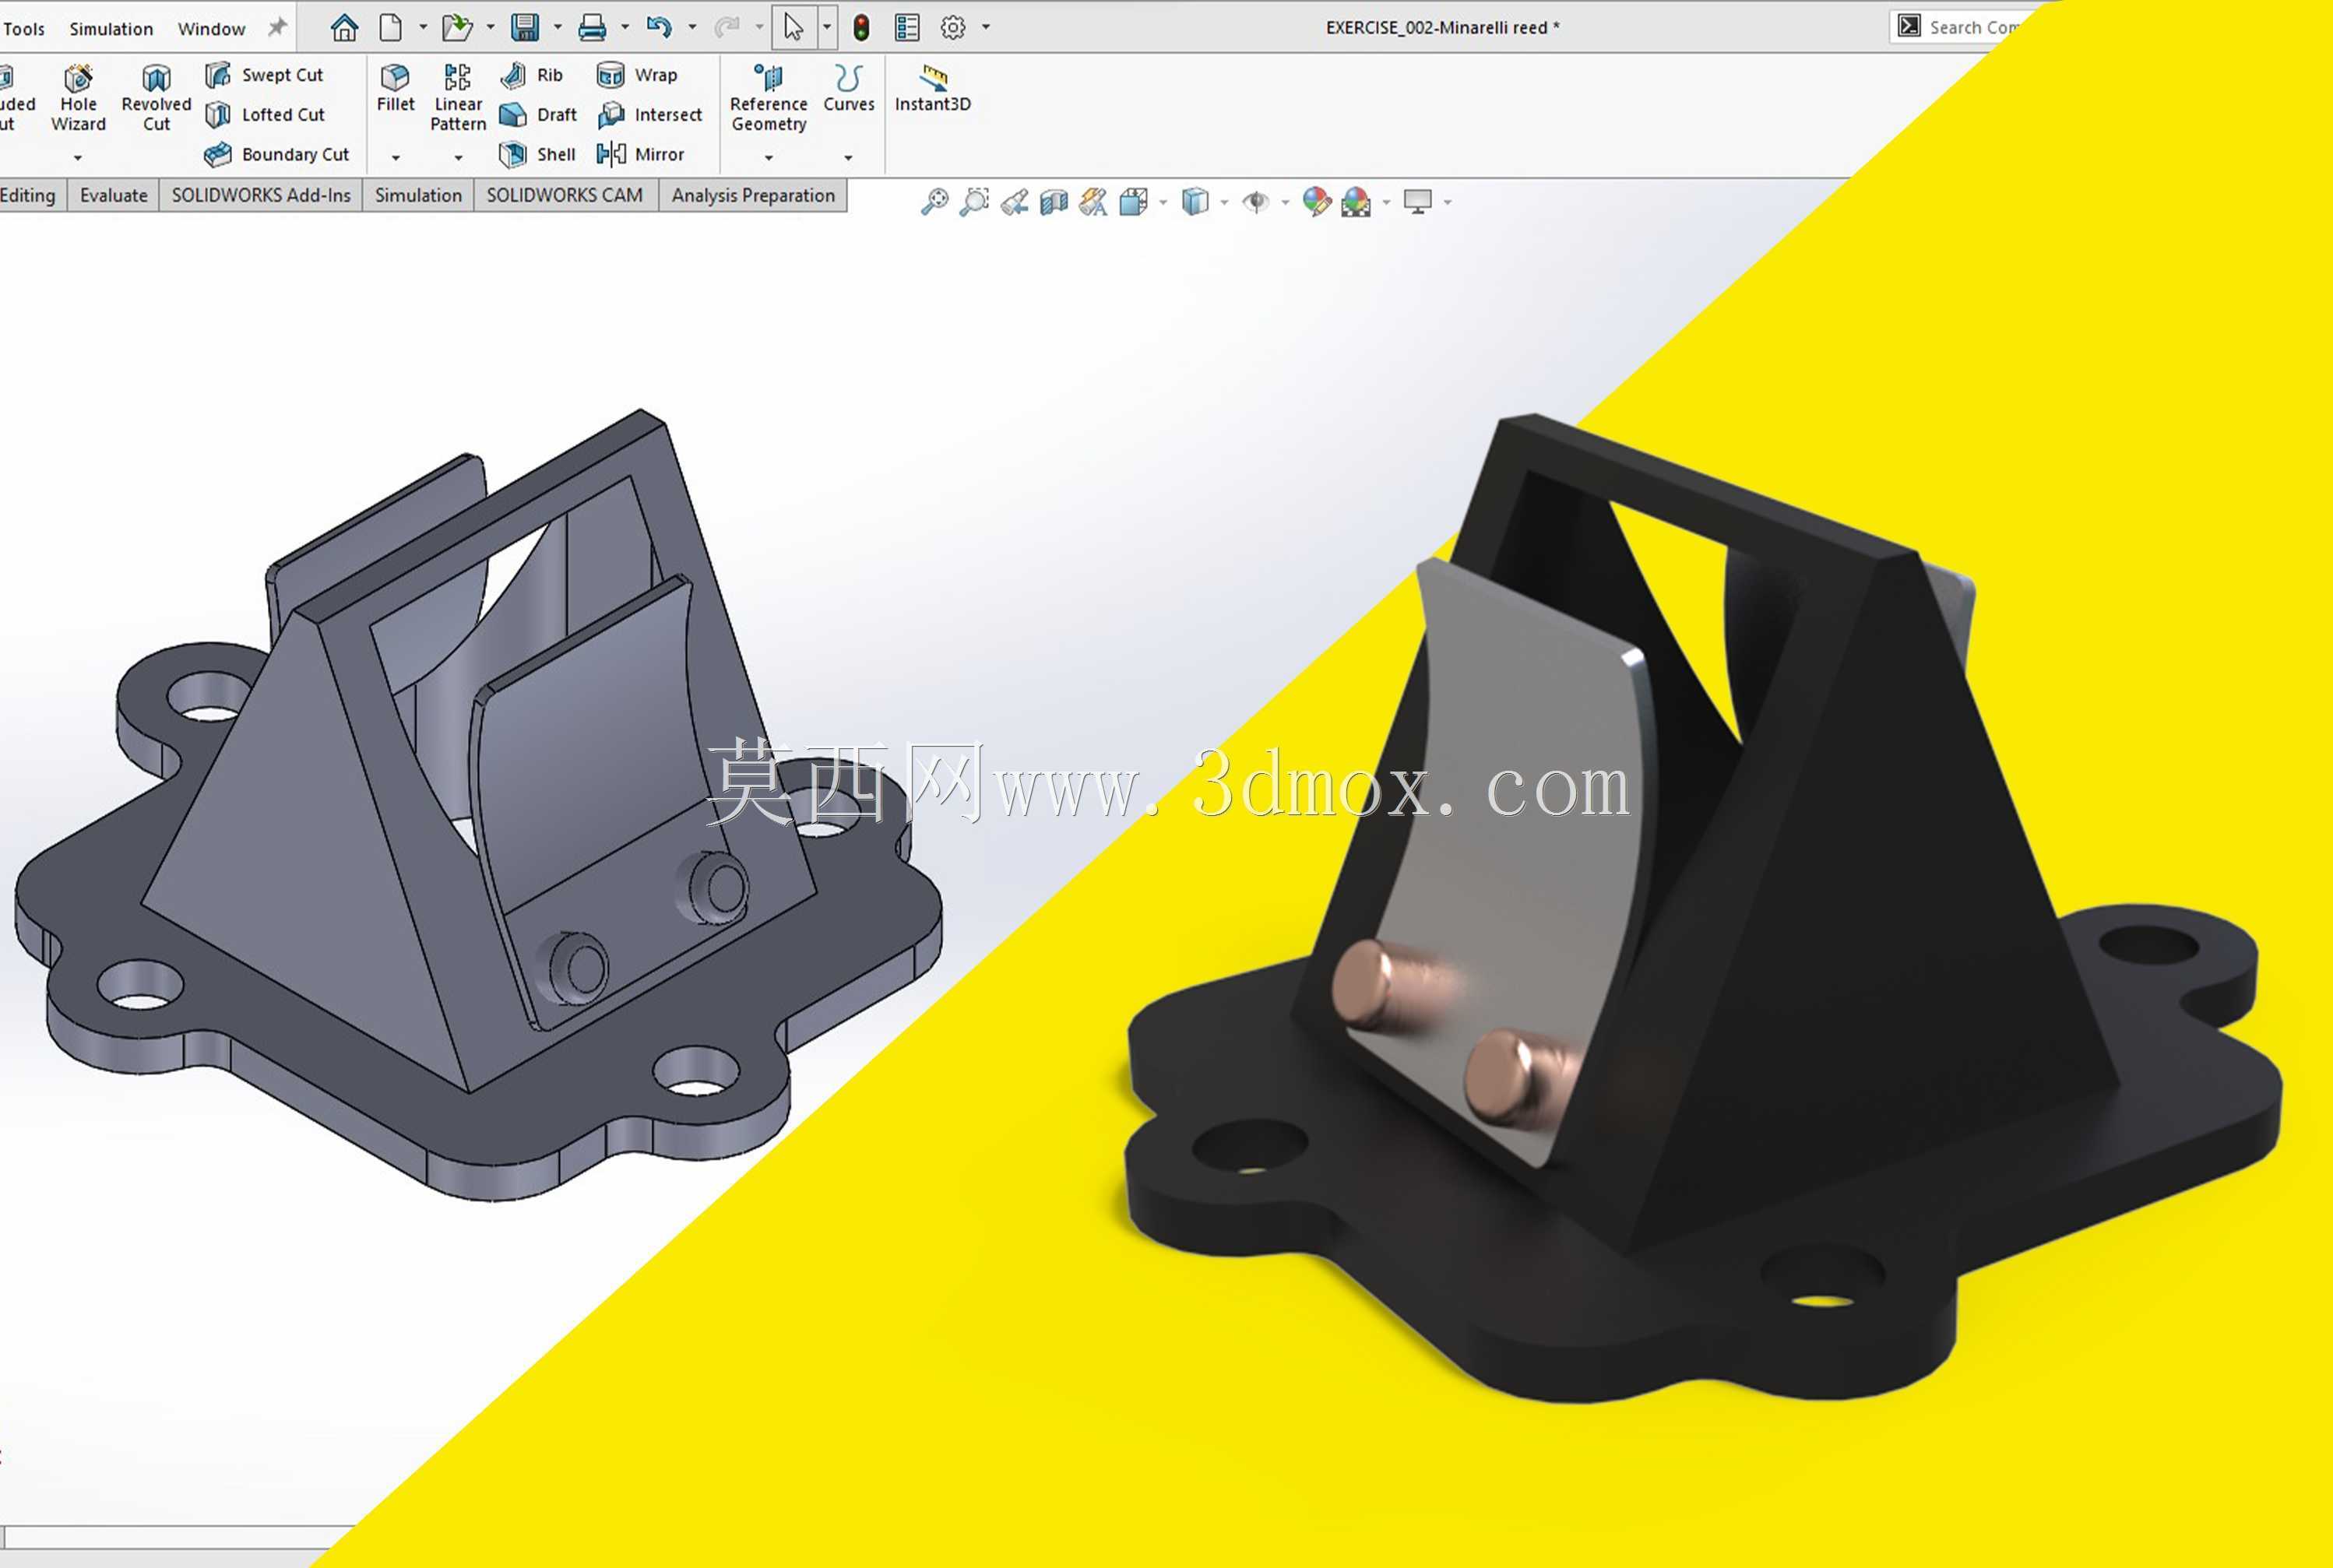Select the Rib tool
This screenshot has width=2333, height=1568.
[532, 75]
